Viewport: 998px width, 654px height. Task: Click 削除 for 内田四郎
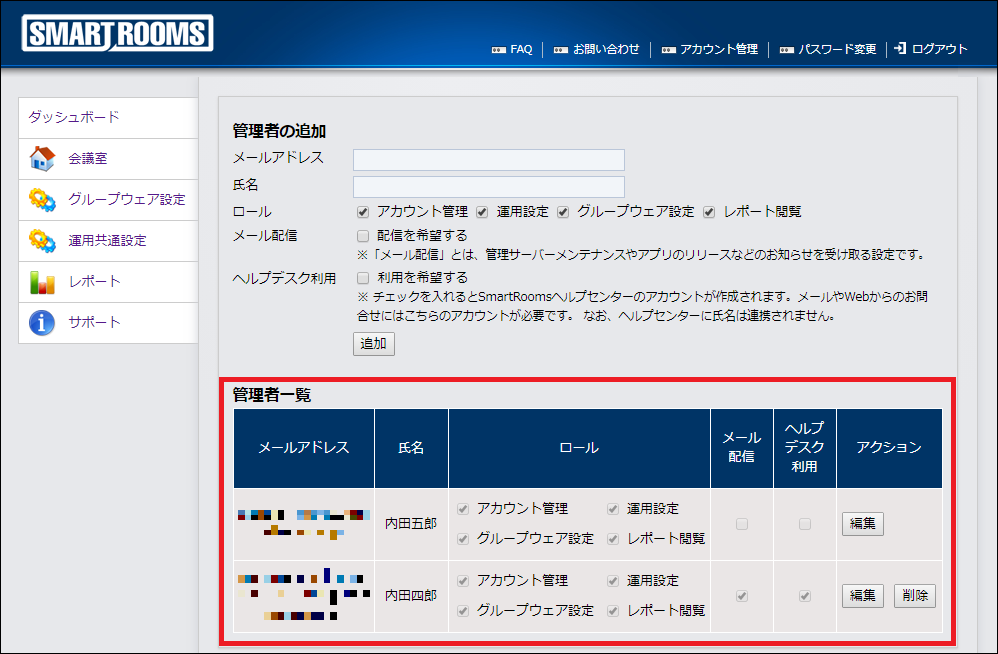click(x=914, y=595)
